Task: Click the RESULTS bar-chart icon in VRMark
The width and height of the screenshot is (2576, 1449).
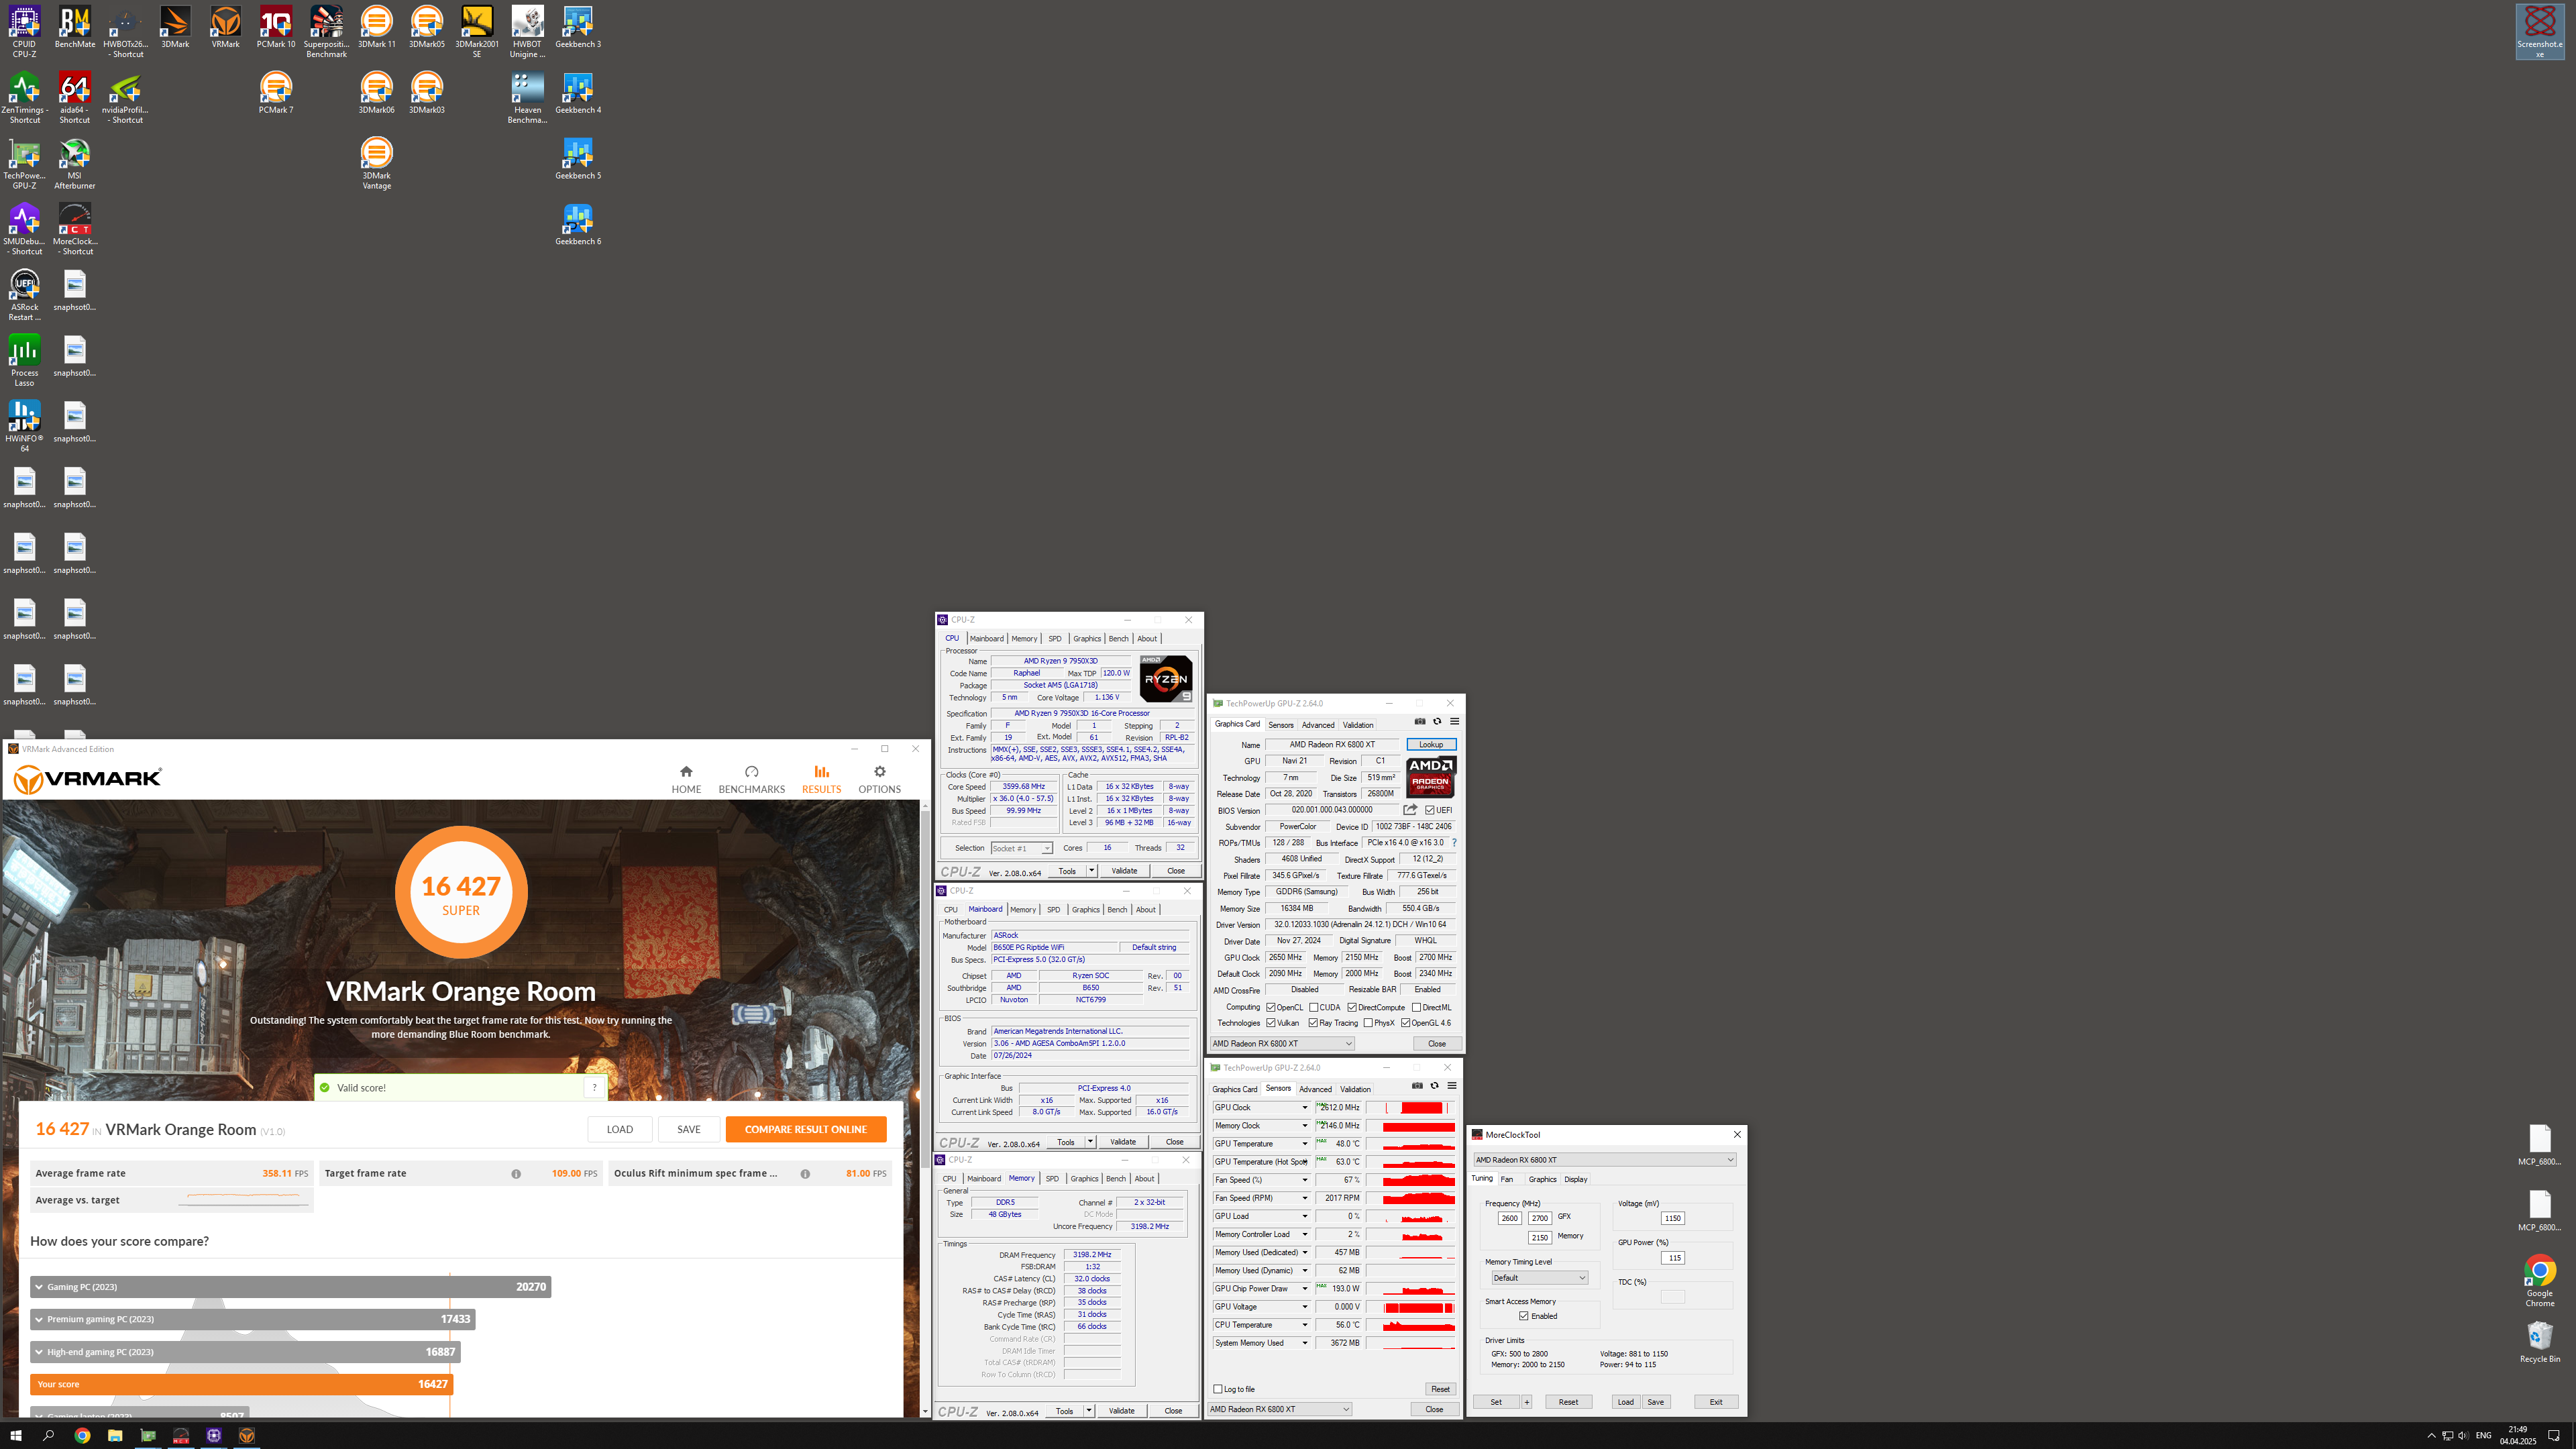Action: pos(821,771)
